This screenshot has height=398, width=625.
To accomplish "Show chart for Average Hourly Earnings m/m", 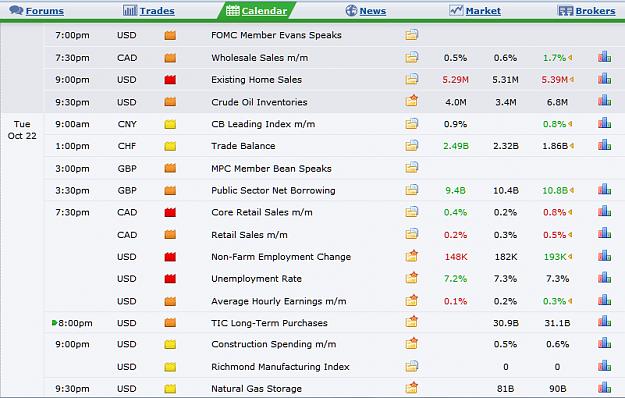I will click(x=604, y=300).
